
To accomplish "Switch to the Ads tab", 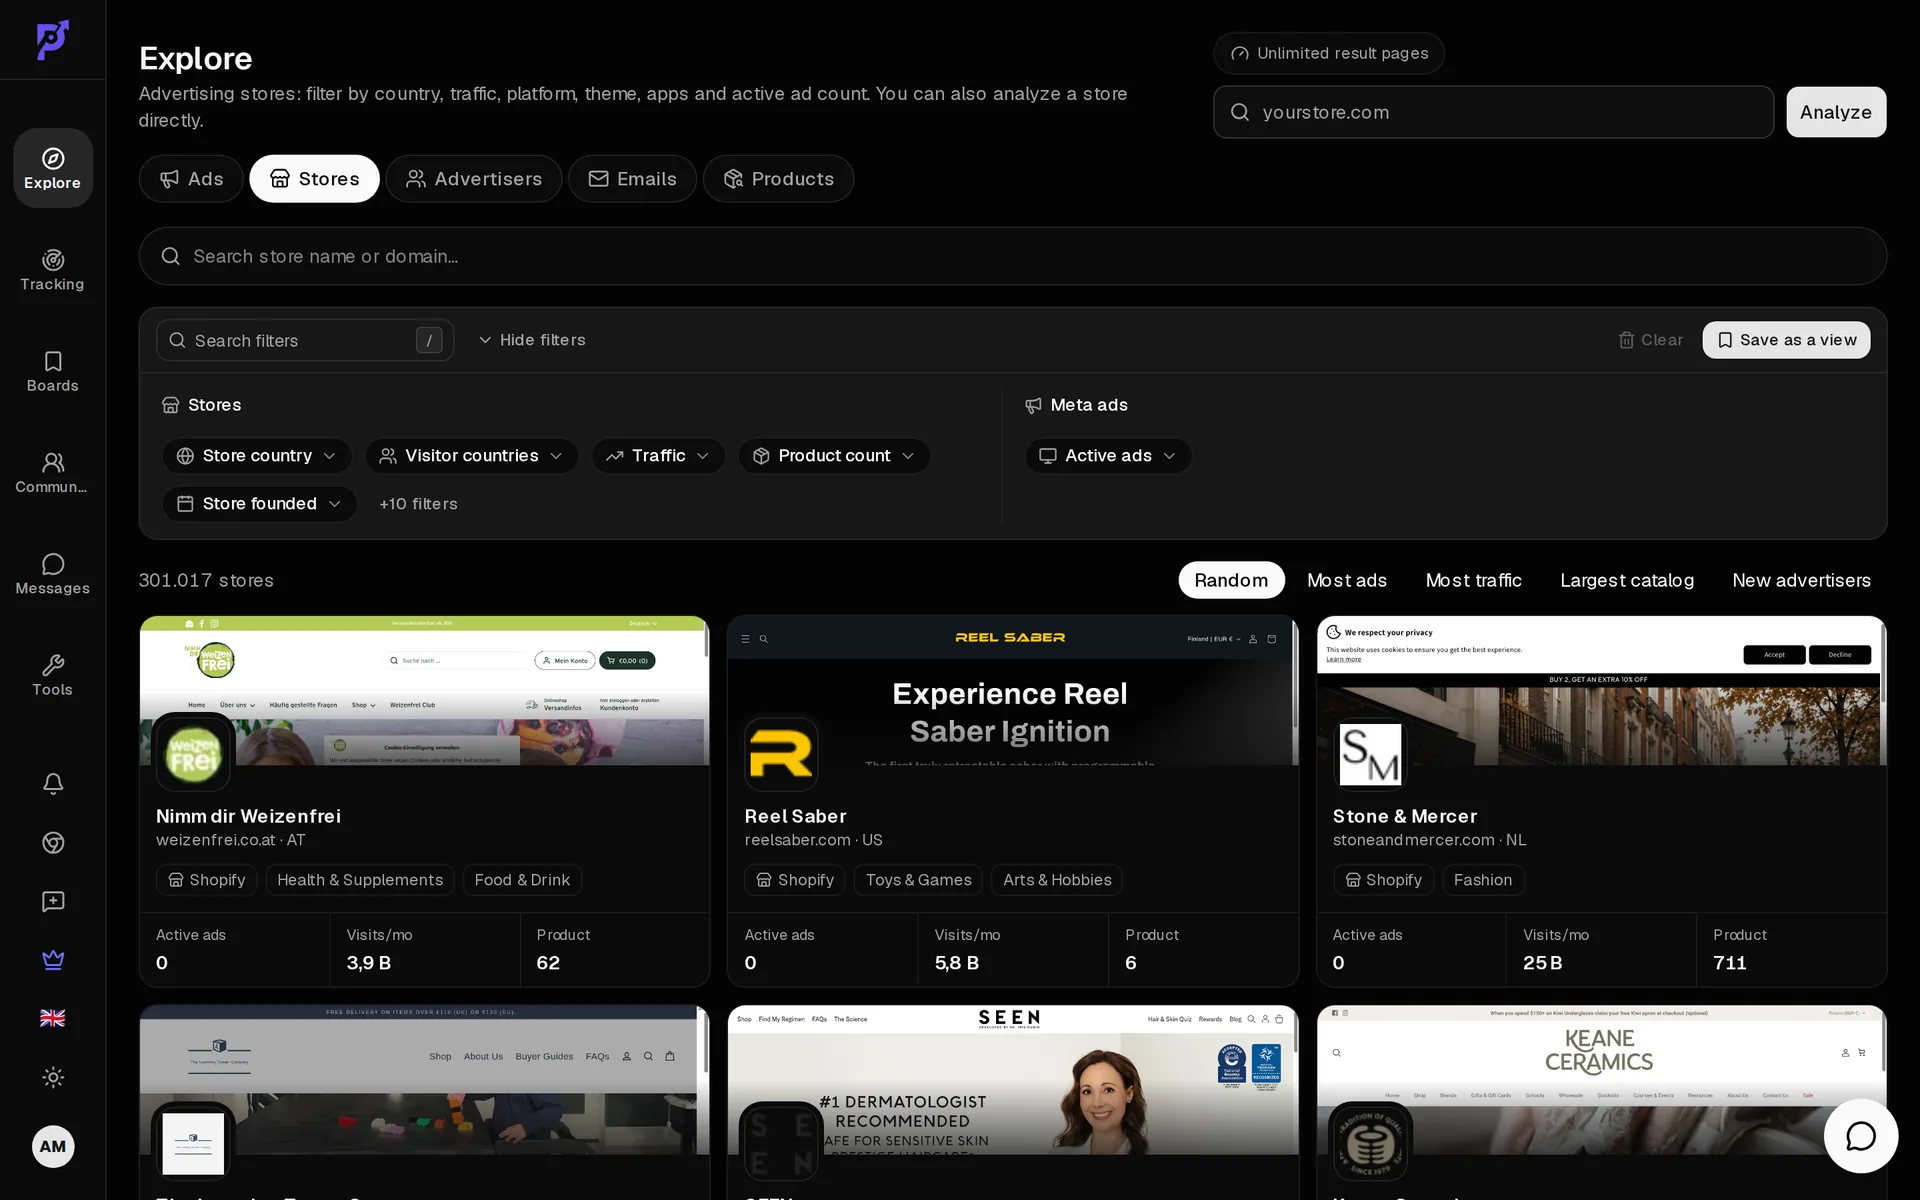I will (191, 179).
